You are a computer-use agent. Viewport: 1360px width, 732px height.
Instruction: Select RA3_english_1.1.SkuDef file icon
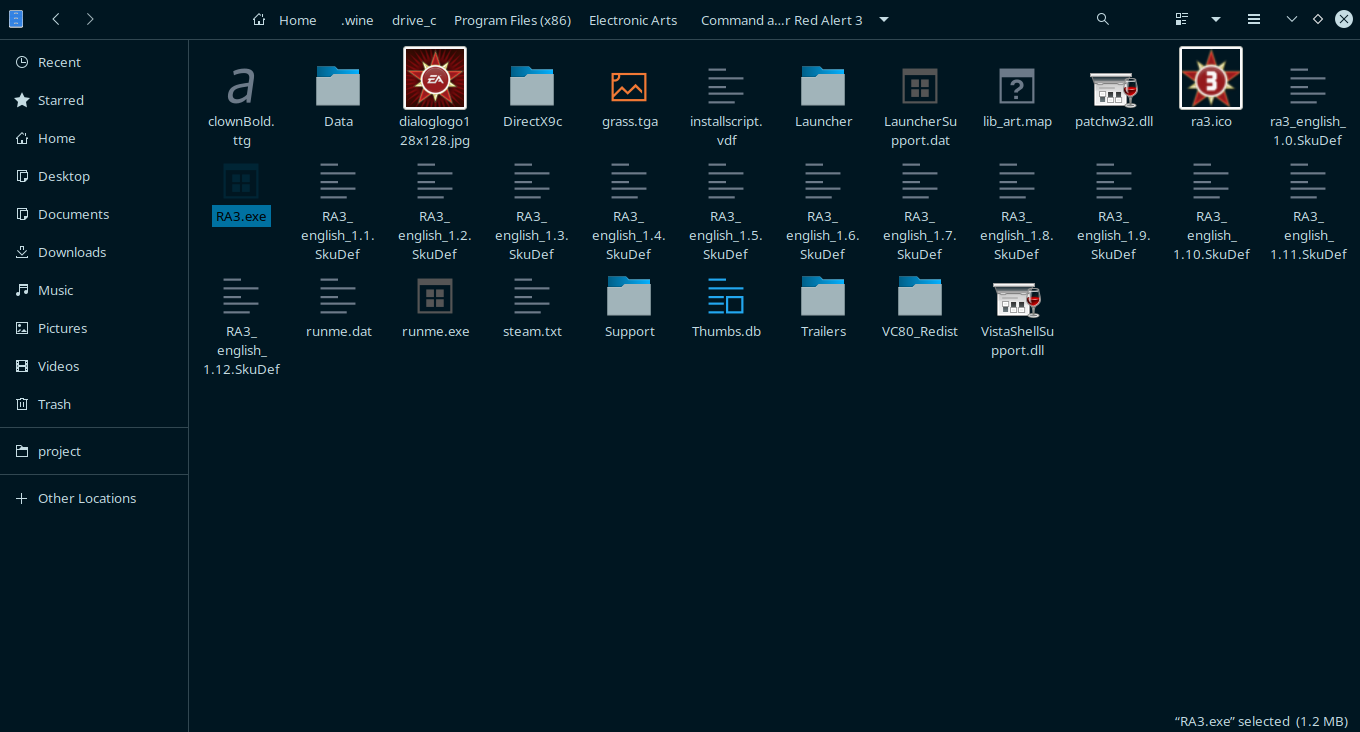(x=338, y=182)
